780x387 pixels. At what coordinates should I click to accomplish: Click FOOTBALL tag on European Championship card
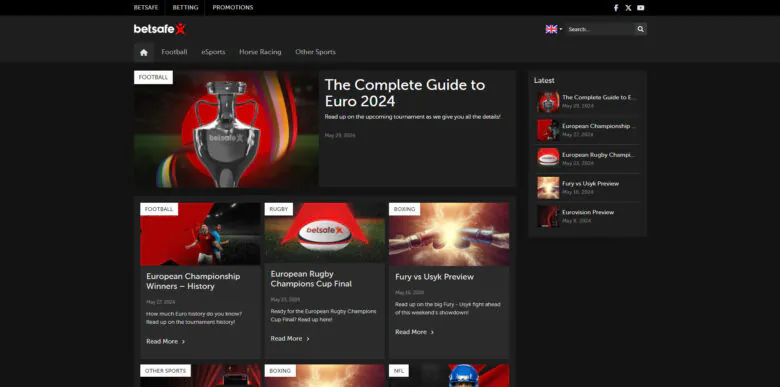coord(159,209)
